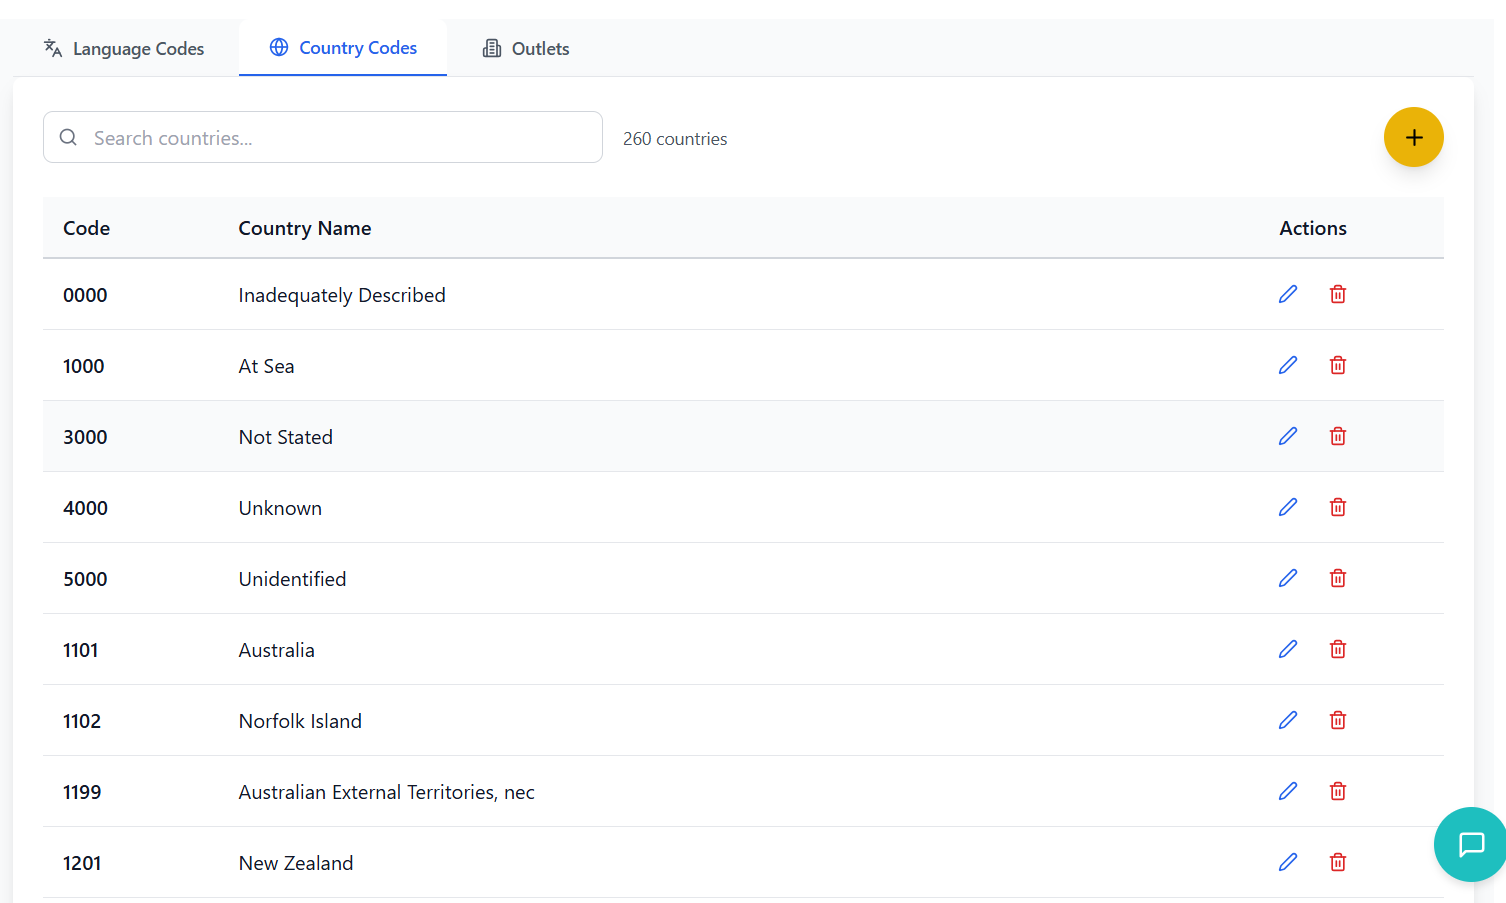Delete the Norfolk Island entry
The height and width of the screenshot is (903, 1506).
point(1337,720)
